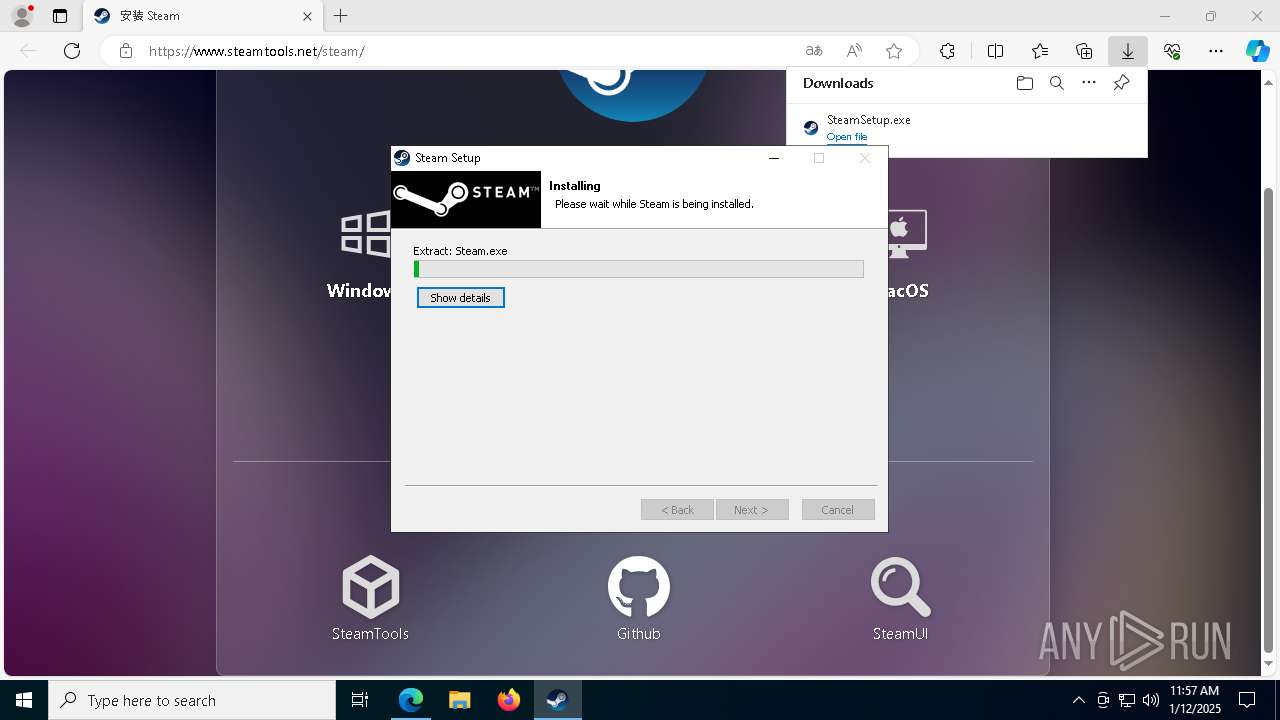Open the Favorites list in Edge

tap(1040, 51)
